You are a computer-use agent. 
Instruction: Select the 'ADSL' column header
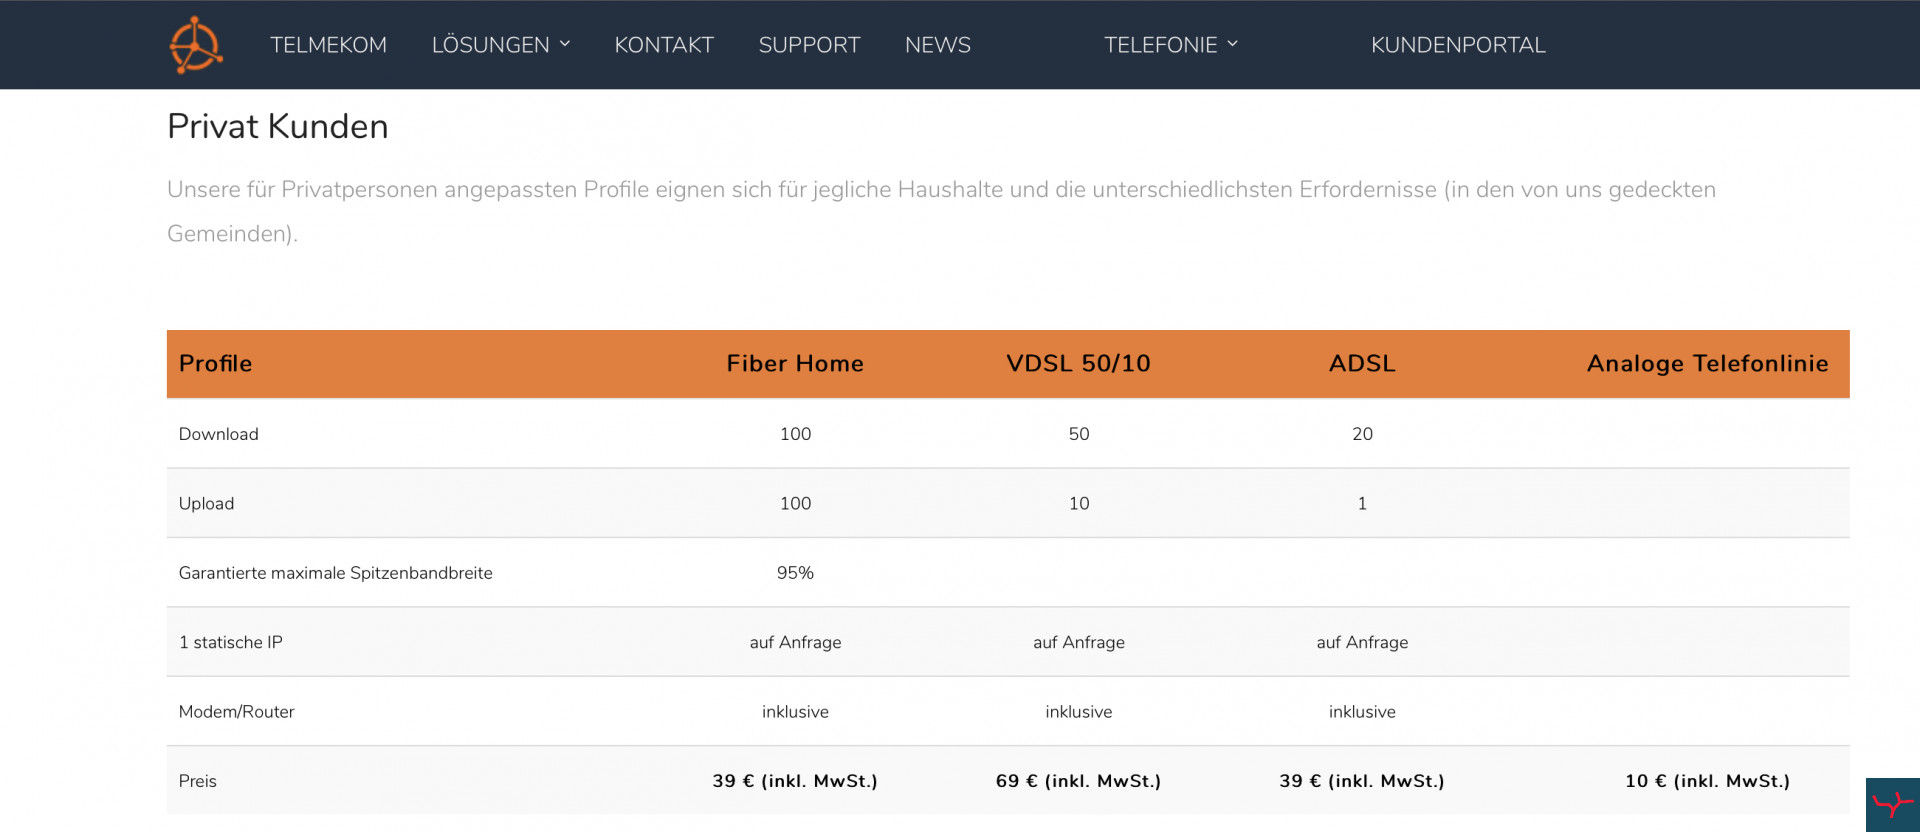coord(1362,363)
